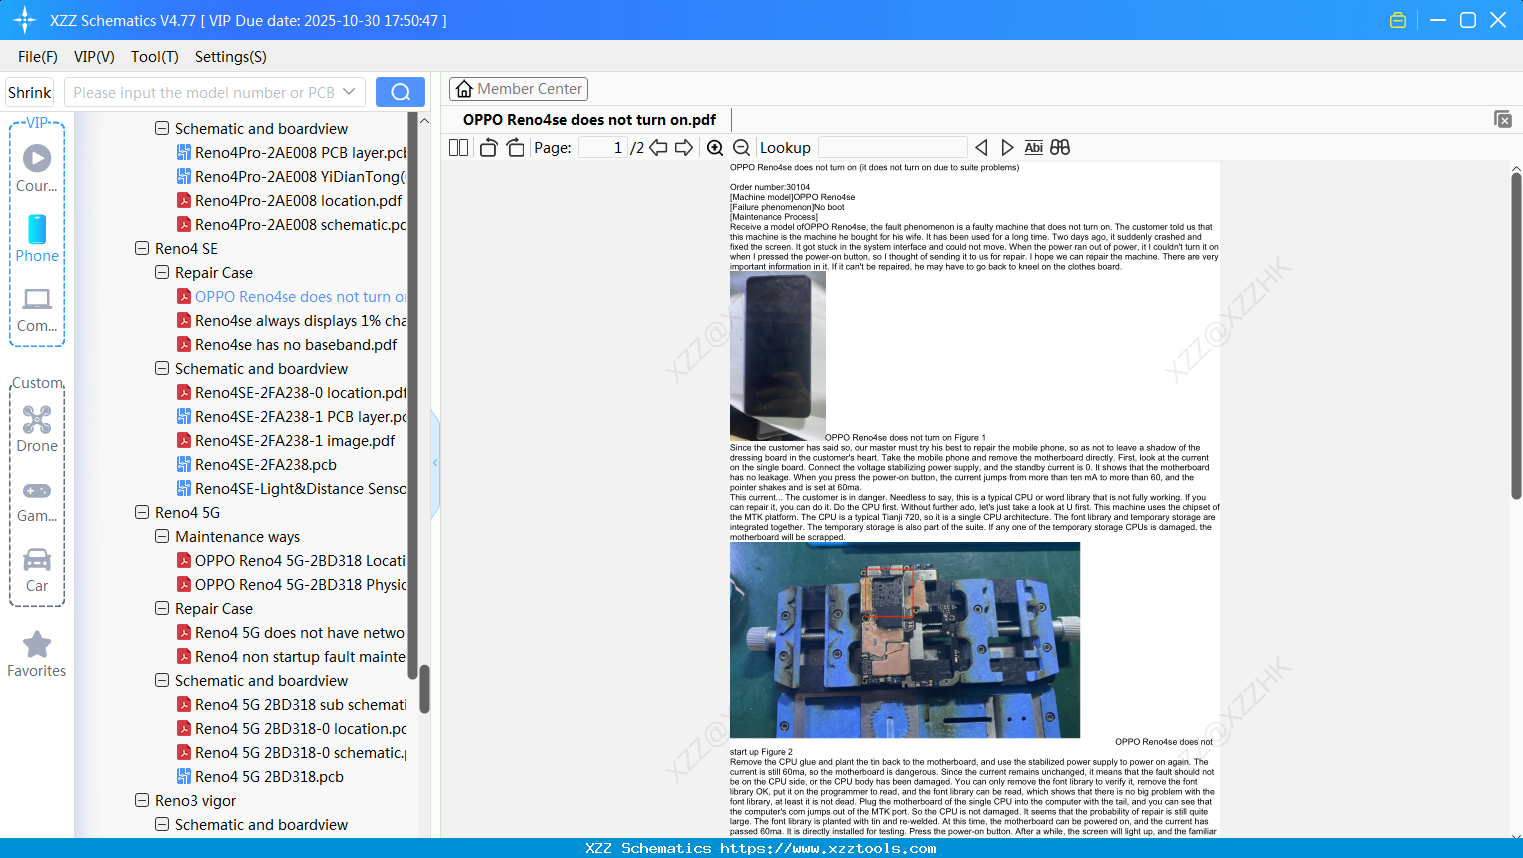Collapse Repair Case under Reno4 5G
The image size is (1523, 858).
click(162, 608)
